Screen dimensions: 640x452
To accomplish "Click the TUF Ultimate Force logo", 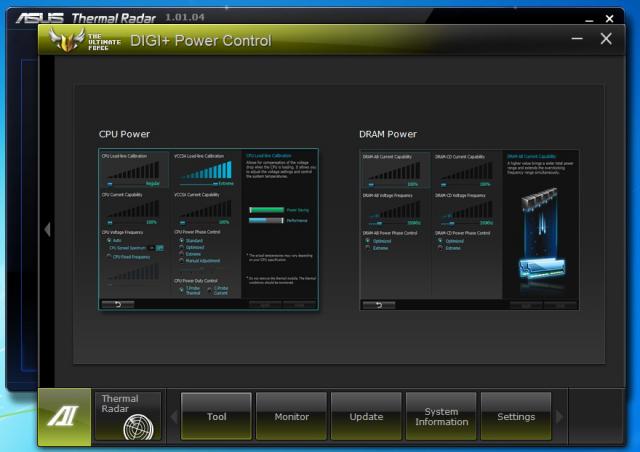I will (x=85, y=40).
